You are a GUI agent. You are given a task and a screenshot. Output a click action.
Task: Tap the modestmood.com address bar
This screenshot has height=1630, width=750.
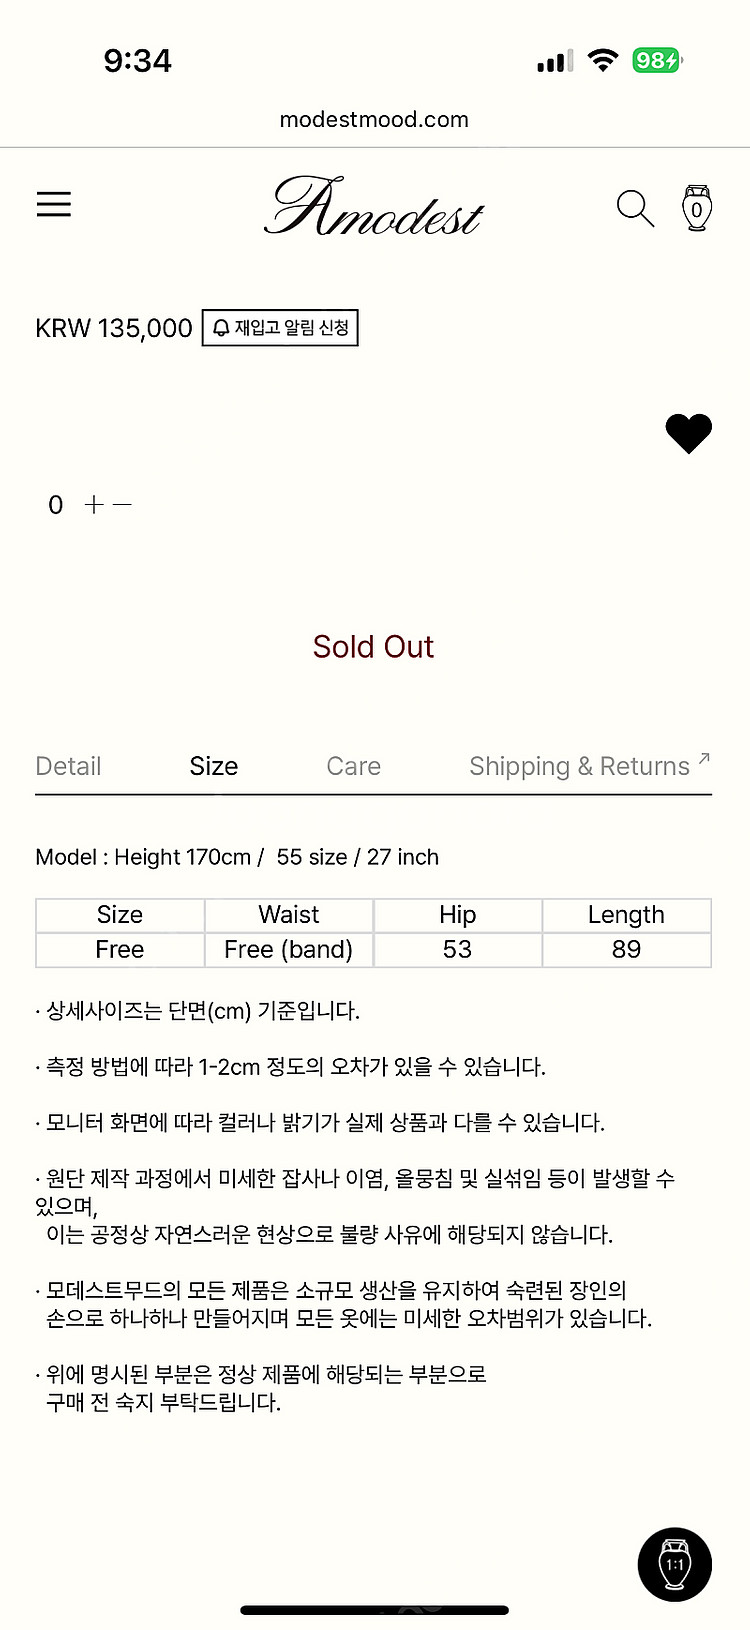click(374, 120)
